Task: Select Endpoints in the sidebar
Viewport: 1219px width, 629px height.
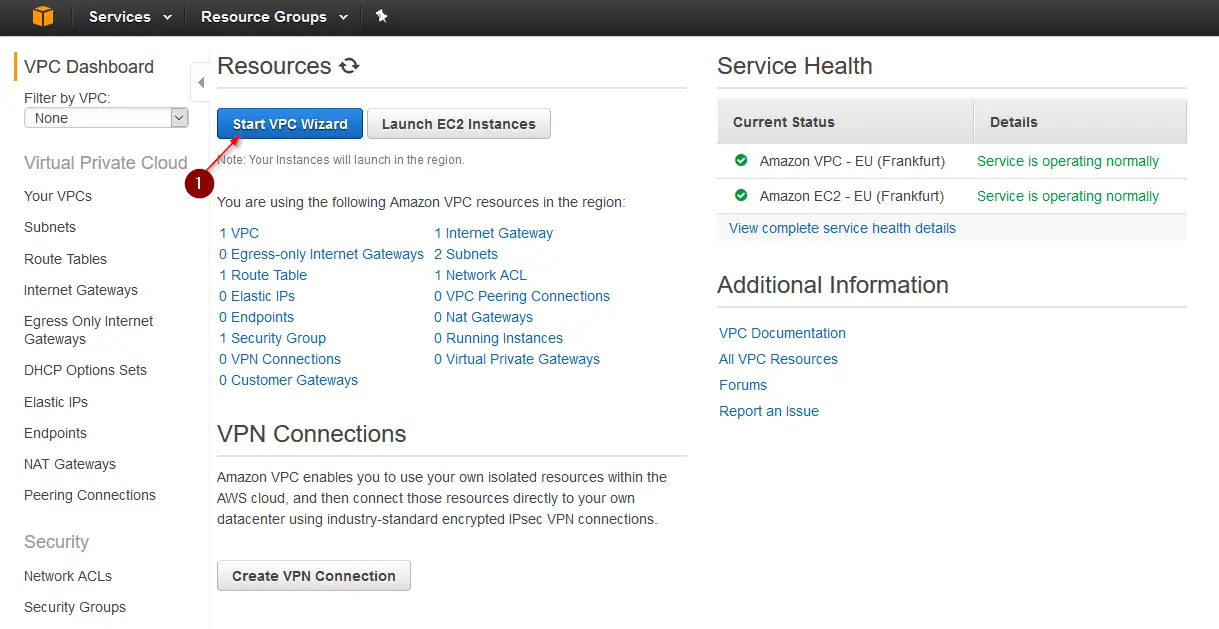Action: 55,433
